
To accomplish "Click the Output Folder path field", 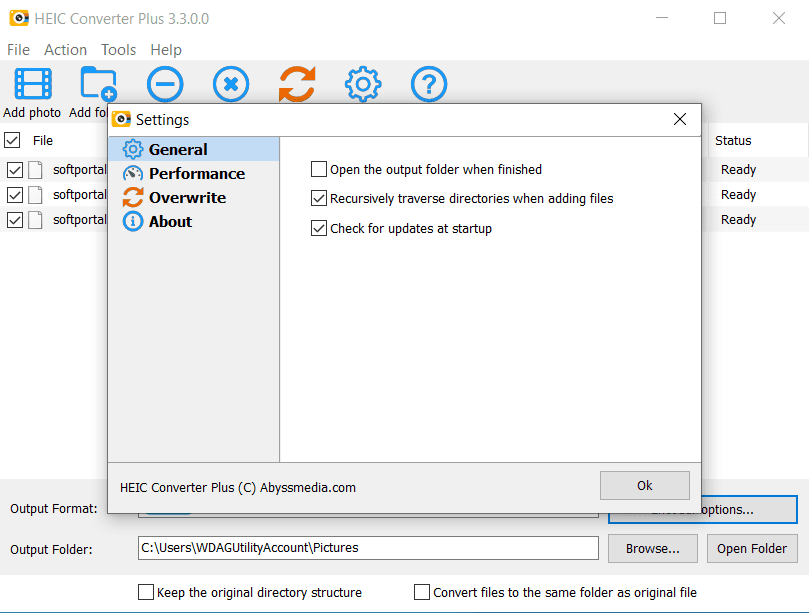I will click(x=368, y=547).
